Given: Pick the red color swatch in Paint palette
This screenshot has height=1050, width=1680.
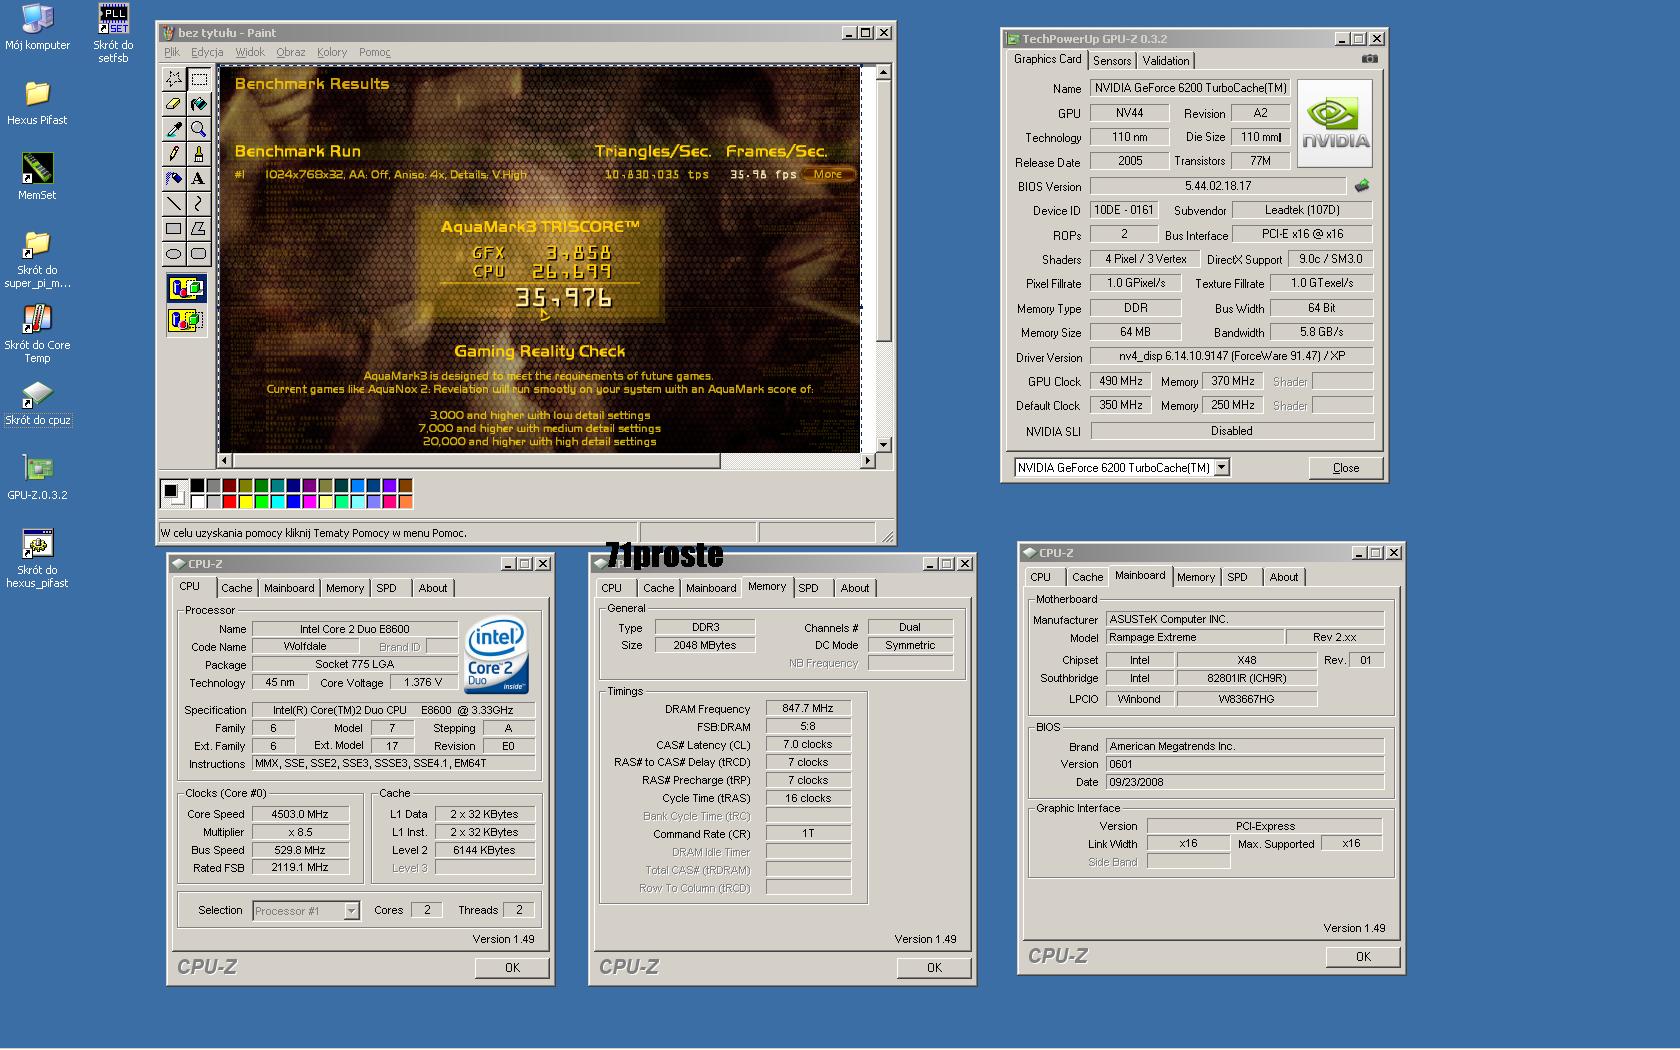Looking at the screenshot, I should pos(229,501).
